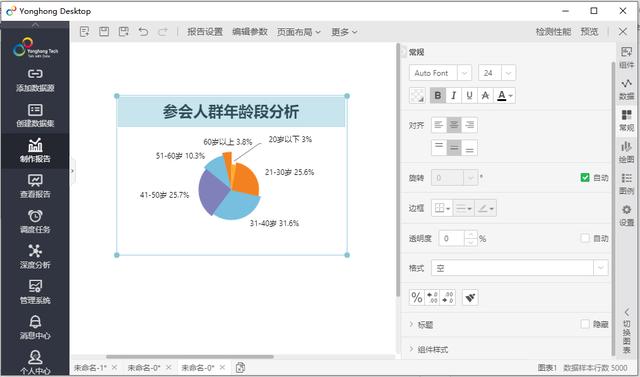
Task: Switch to the 组件 panel
Action: pyautogui.click(x=627, y=57)
